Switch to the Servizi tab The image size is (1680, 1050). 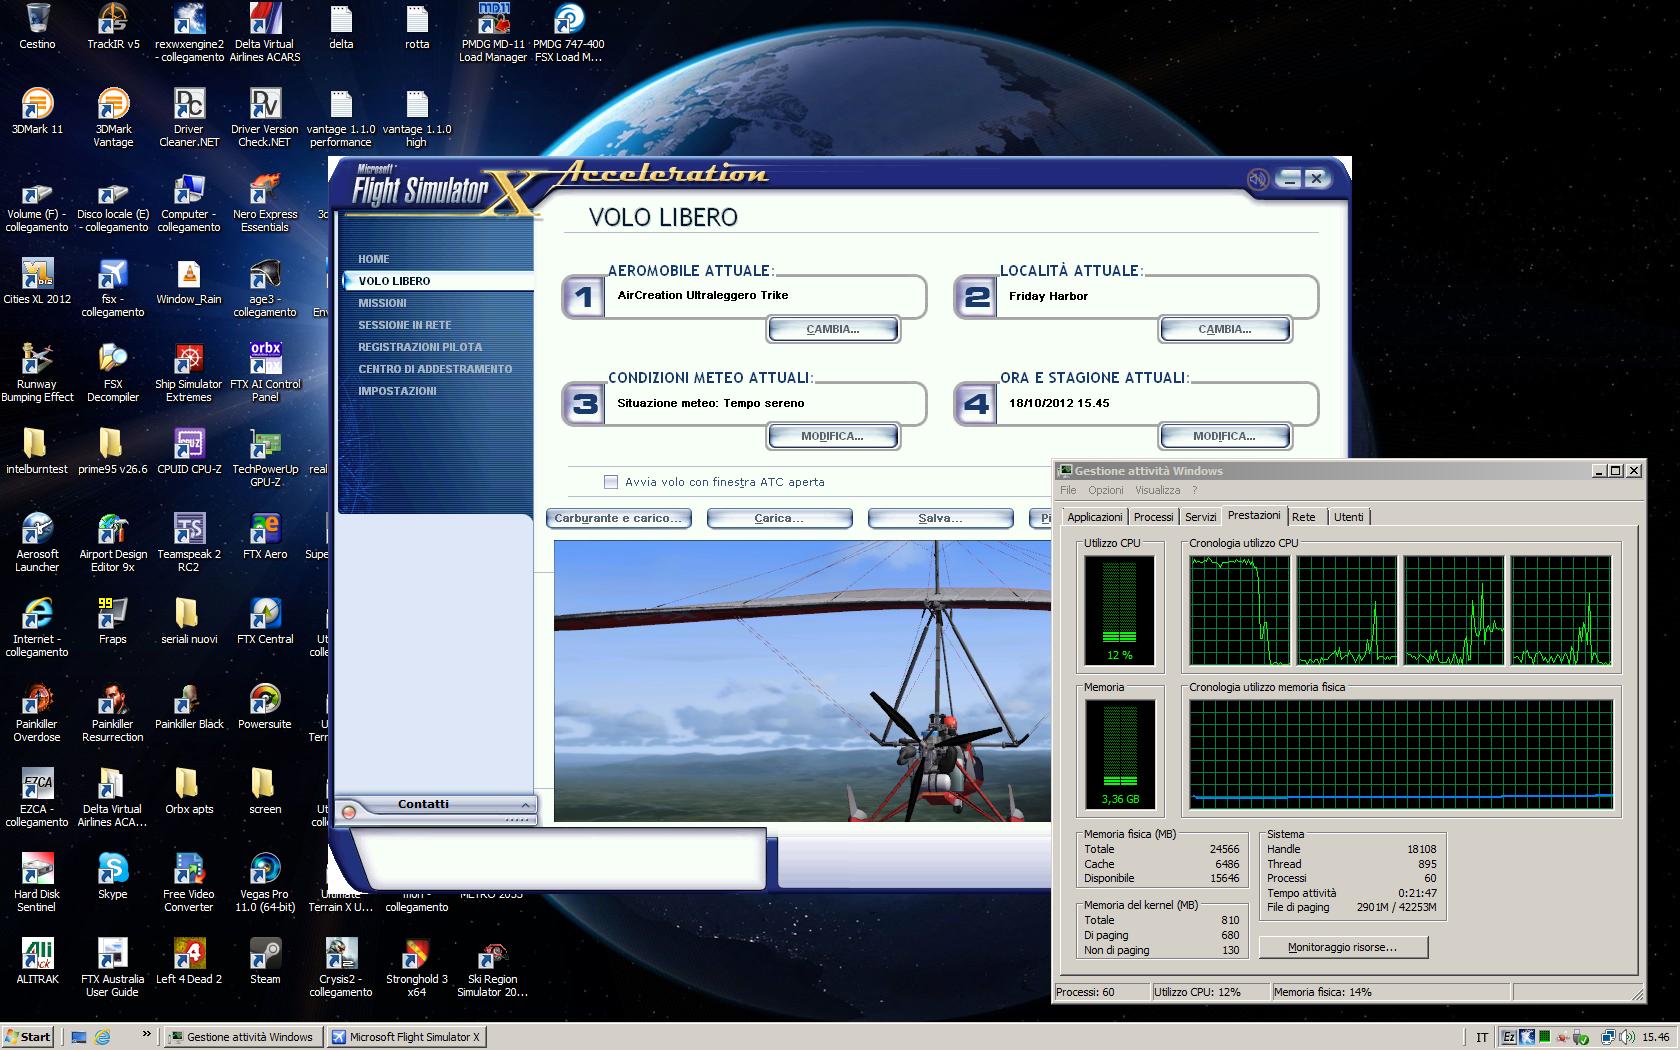click(x=1201, y=517)
